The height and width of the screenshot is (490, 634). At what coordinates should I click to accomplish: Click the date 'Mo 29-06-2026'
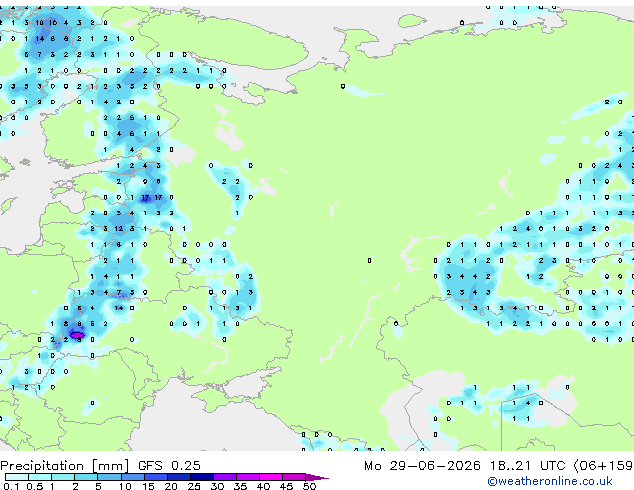pyautogui.click(x=422, y=466)
